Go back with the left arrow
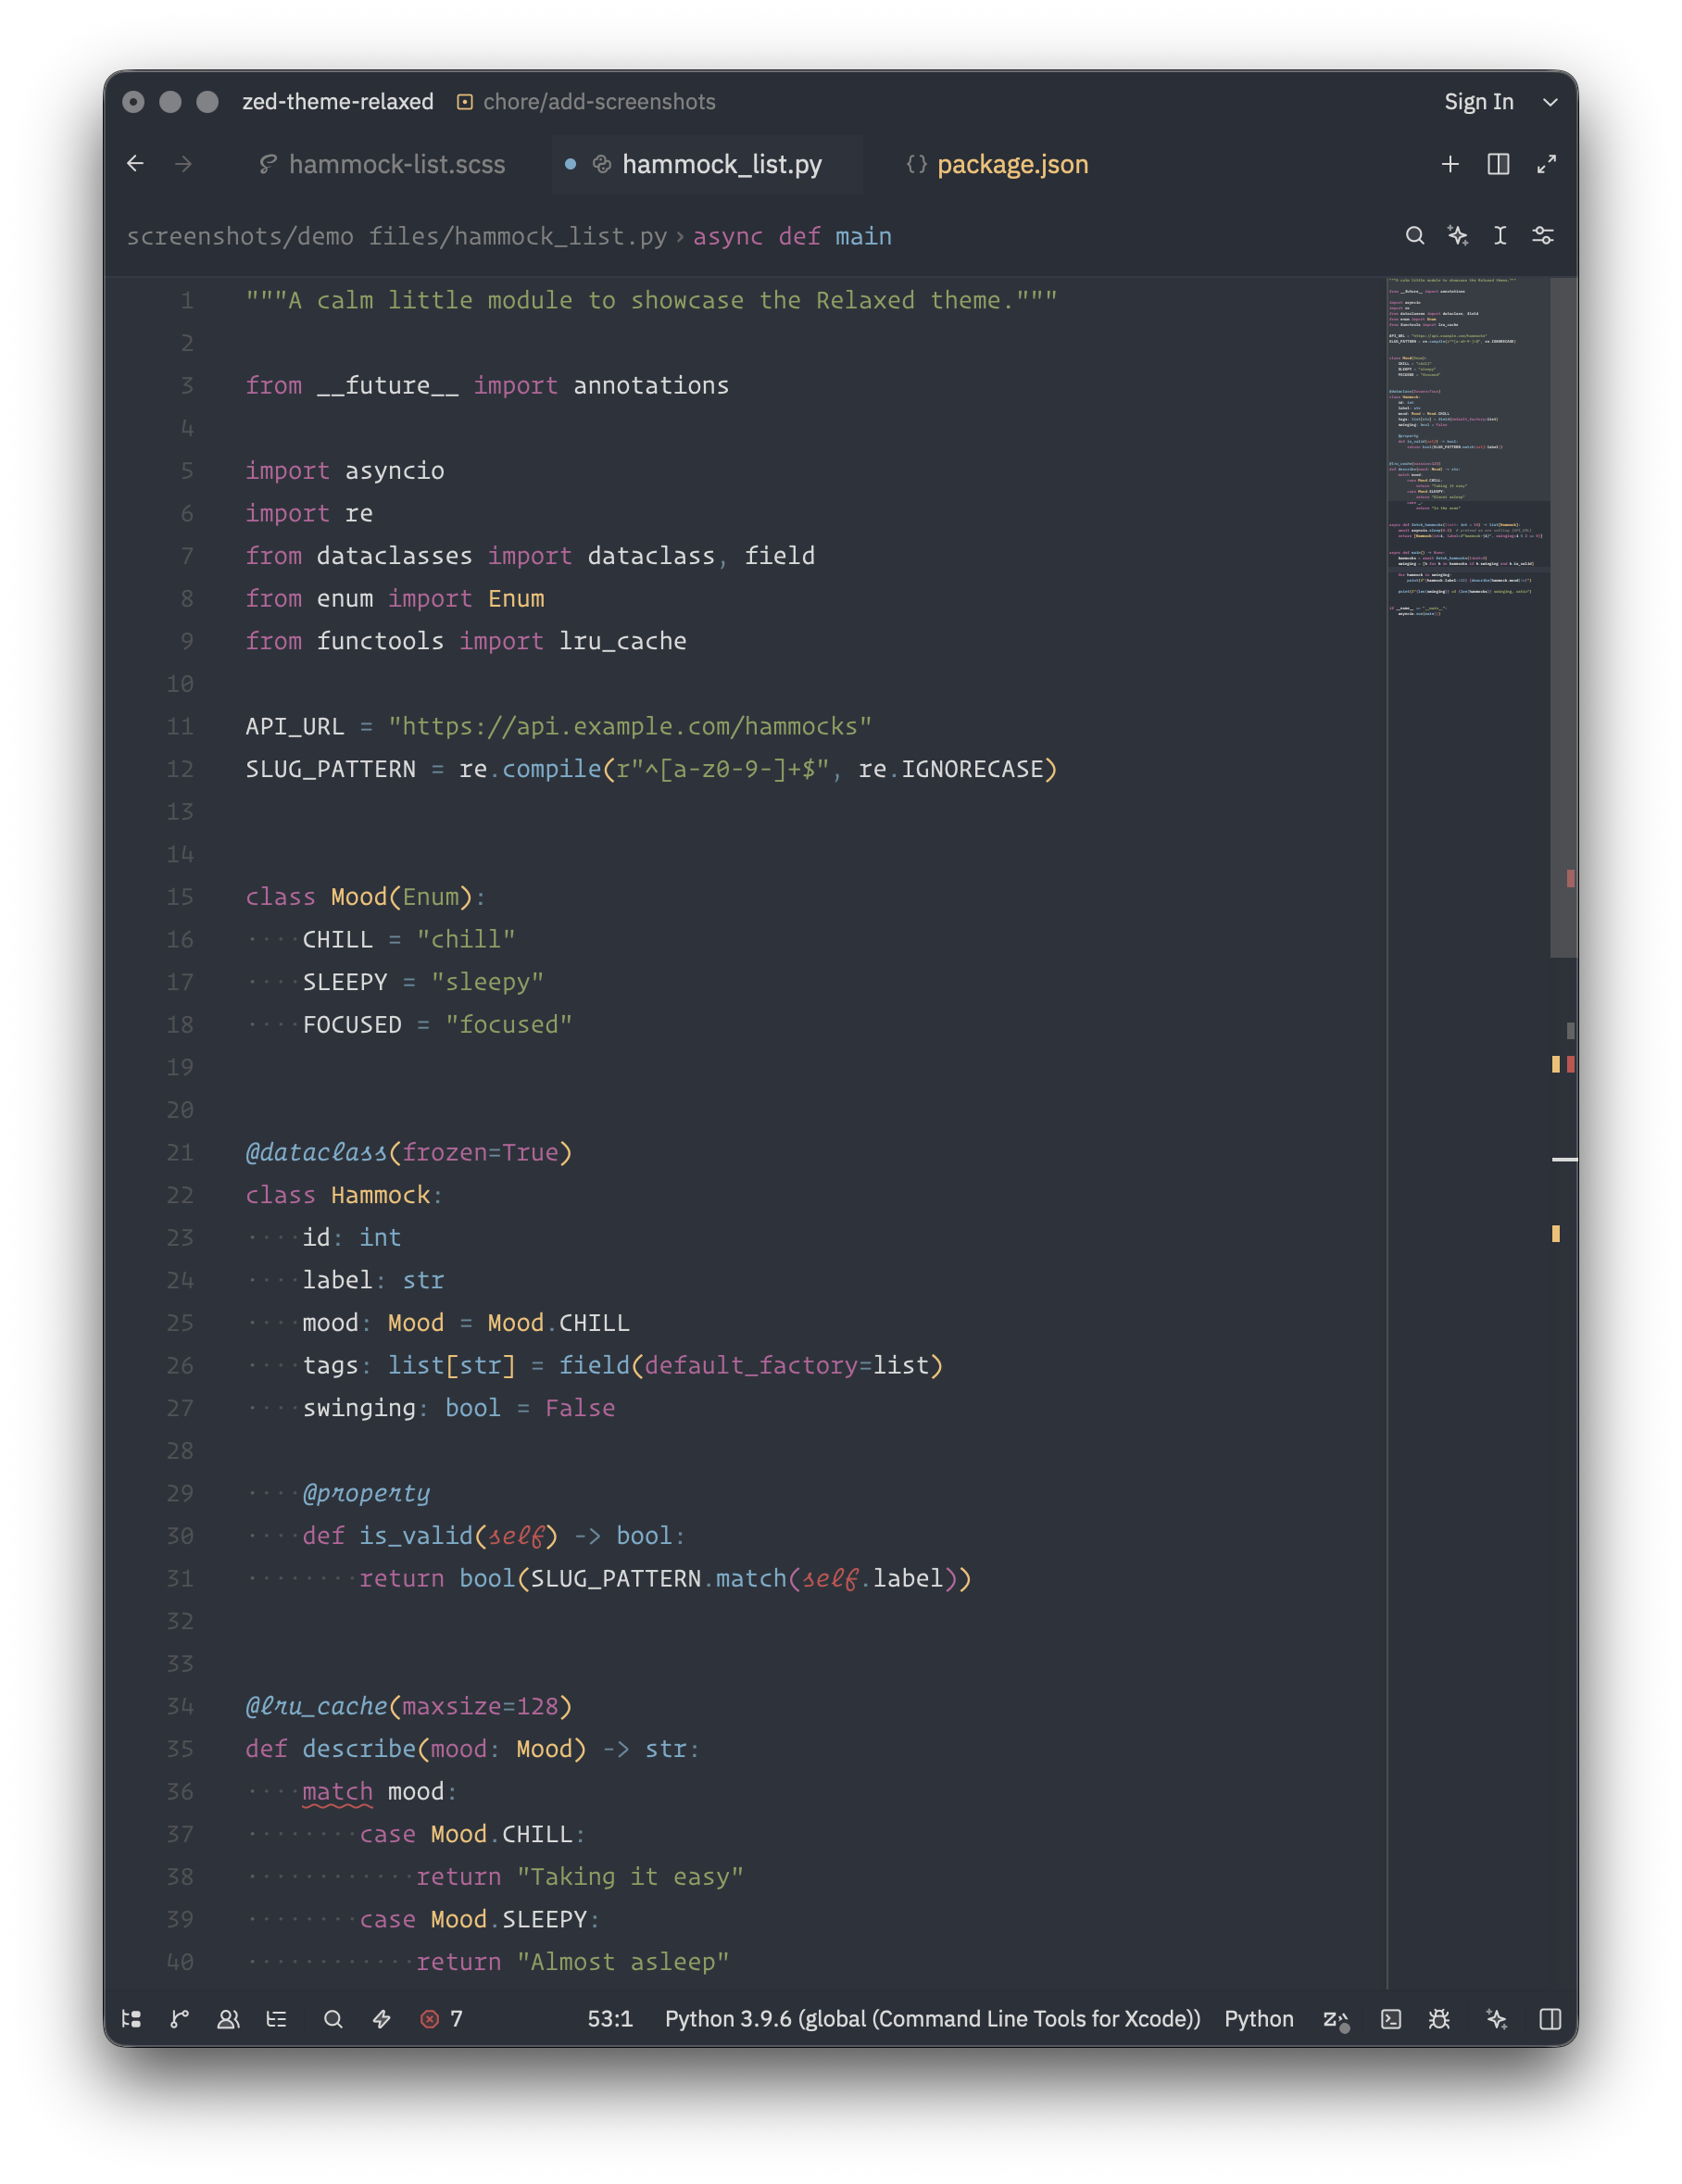Viewport: 1682px width, 2184px height. 135,164
